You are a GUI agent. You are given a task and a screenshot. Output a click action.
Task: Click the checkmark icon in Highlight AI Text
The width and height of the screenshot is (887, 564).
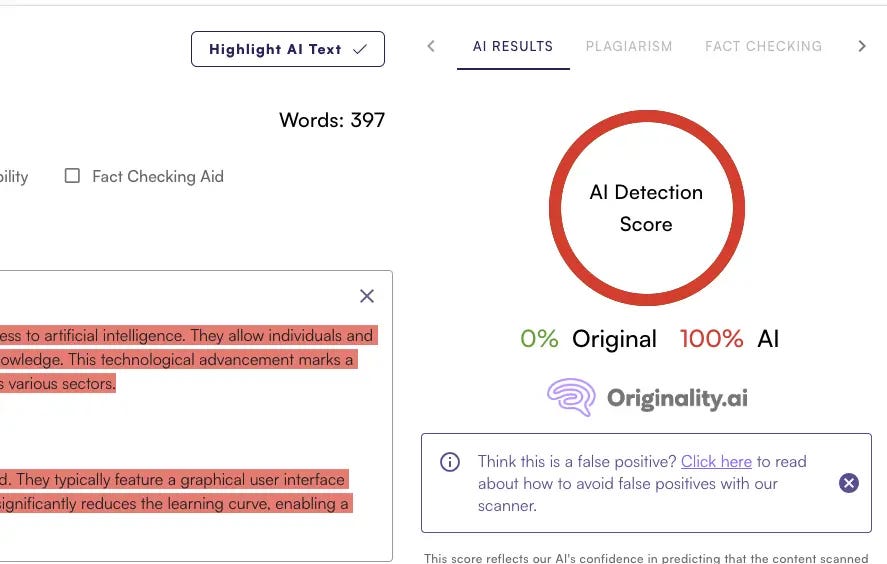(360, 50)
